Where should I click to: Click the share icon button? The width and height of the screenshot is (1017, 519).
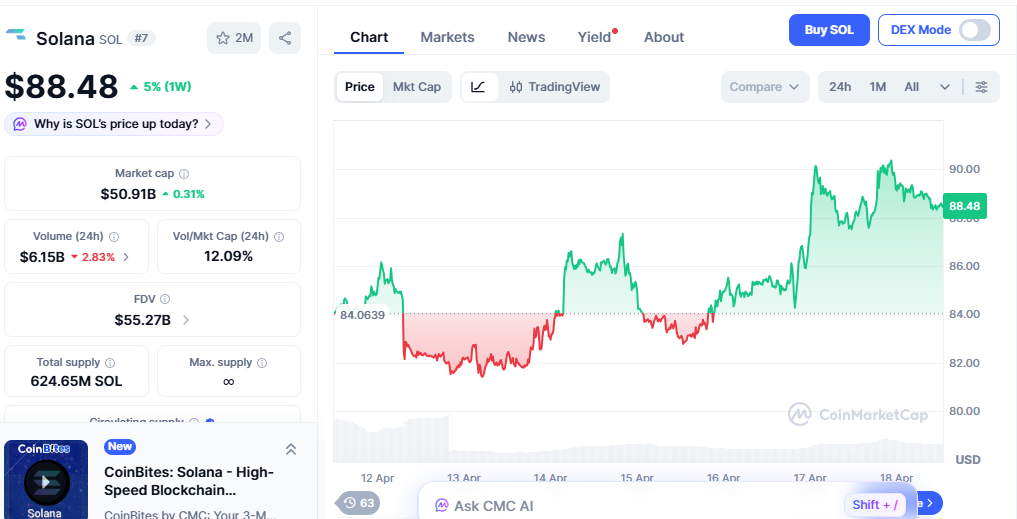tap(285, 38)
